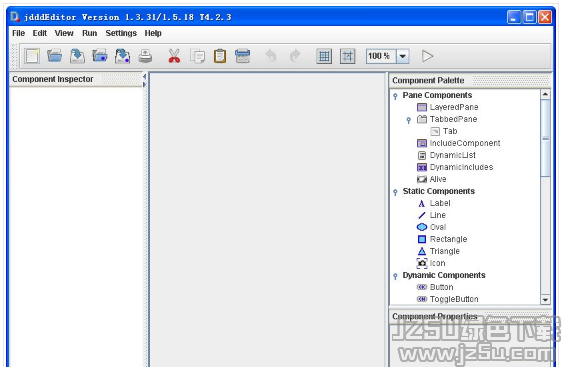Select the DynamicList component icon

422,155
